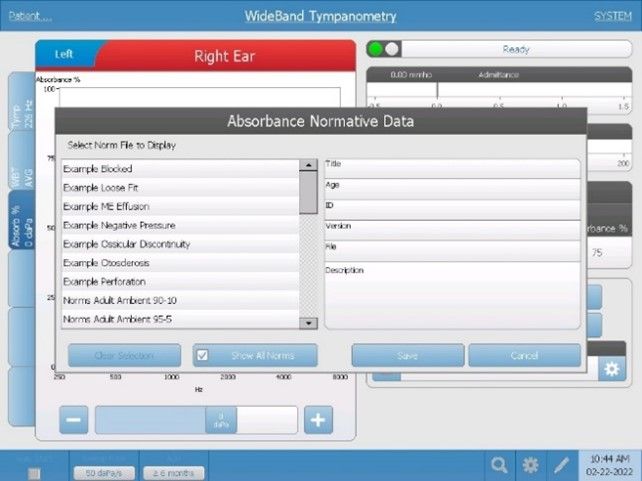
Task: Select Example Negative Pressure norm file
Action: point(181,225)
